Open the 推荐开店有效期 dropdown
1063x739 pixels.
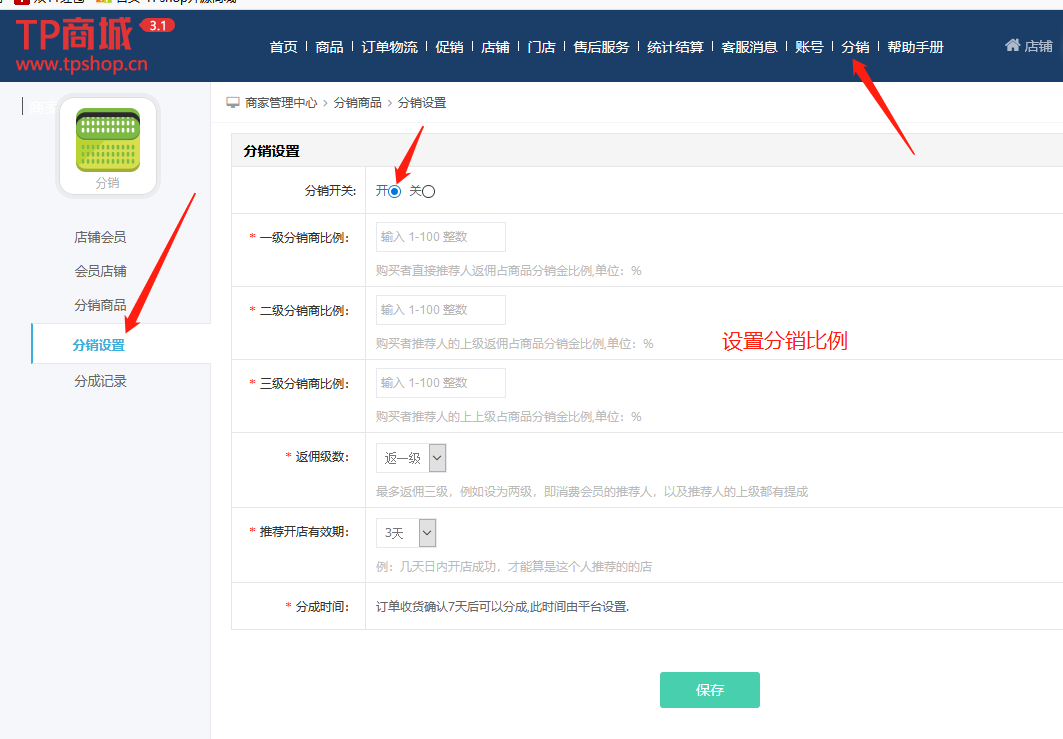(x=406, y=533)
